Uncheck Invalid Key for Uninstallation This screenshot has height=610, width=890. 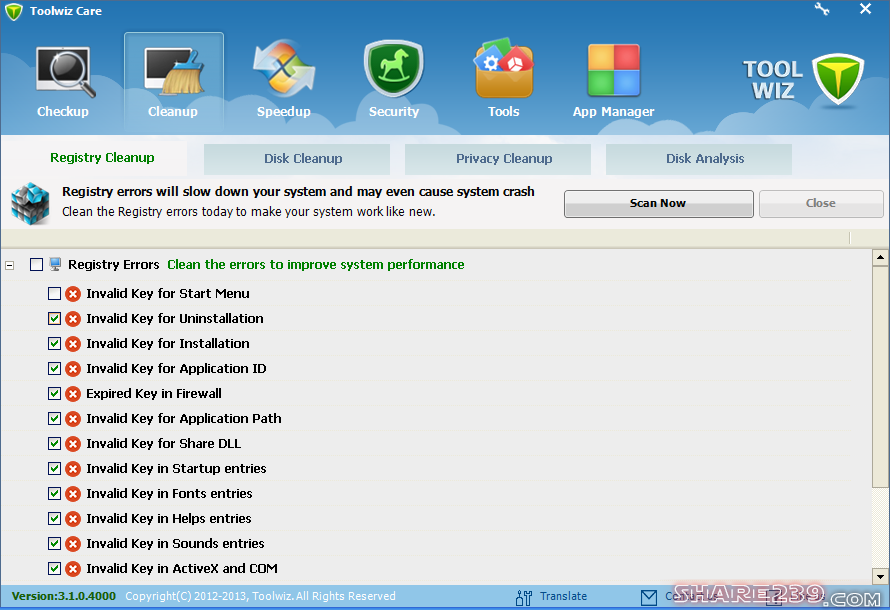pyautogui.click(x=54, y=318)
